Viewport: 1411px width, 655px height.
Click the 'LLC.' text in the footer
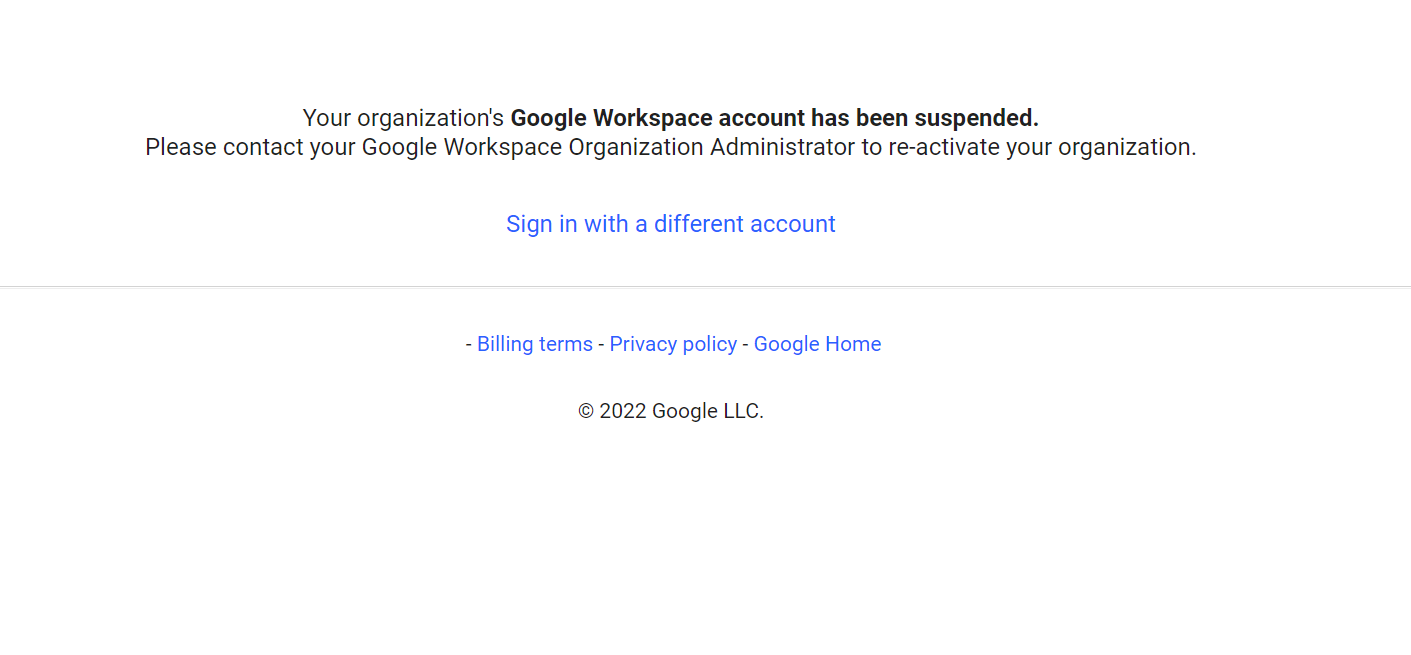point(741,411)
